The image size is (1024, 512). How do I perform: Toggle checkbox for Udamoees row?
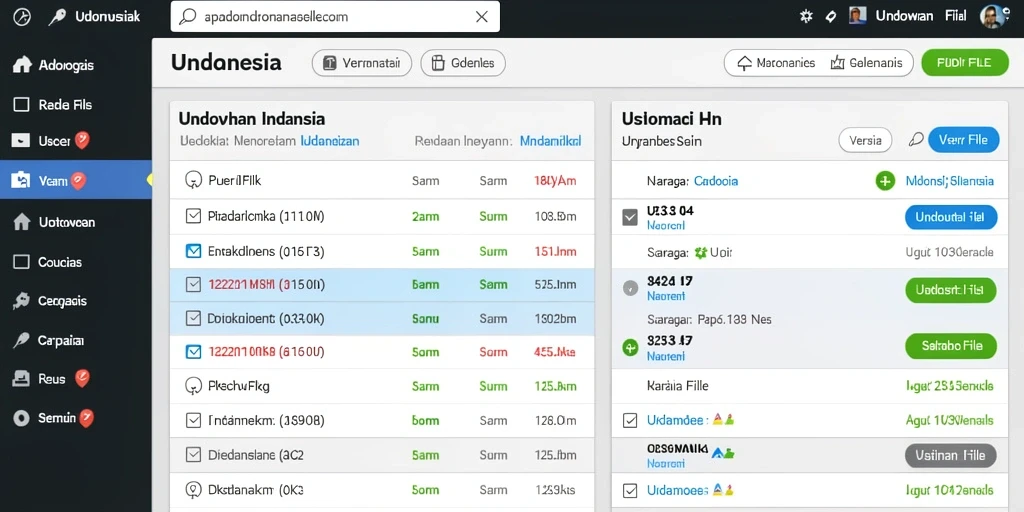click(630, 490)
